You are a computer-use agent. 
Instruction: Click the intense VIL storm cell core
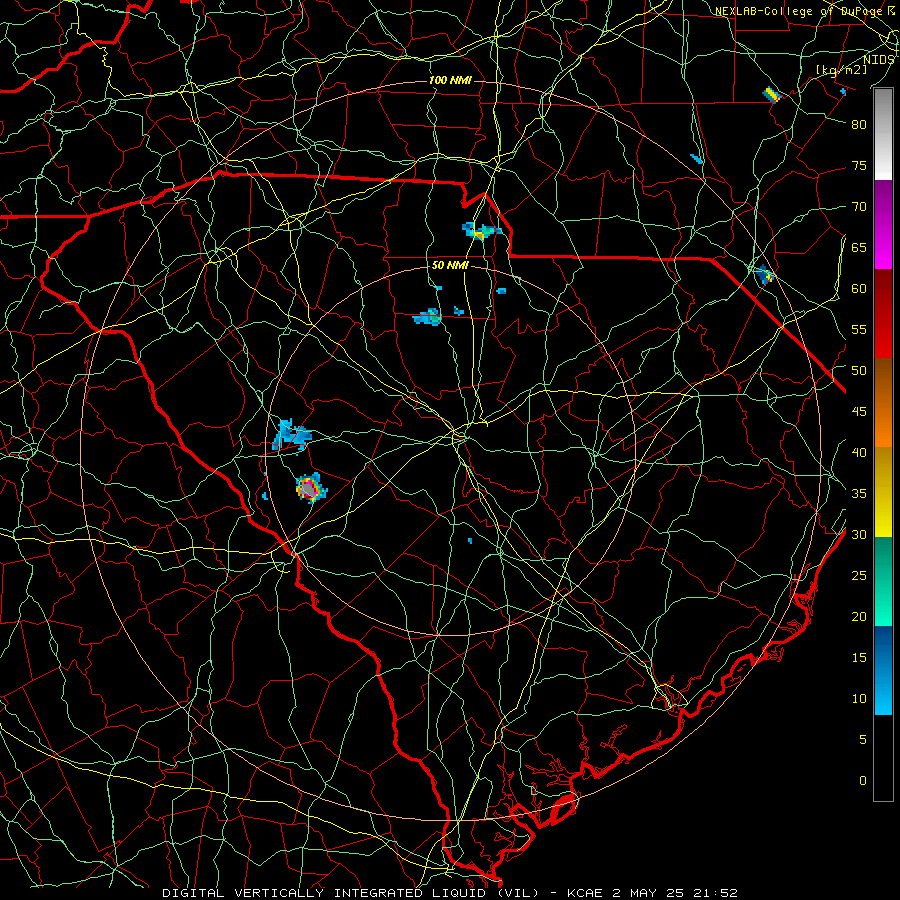(309, 488)
